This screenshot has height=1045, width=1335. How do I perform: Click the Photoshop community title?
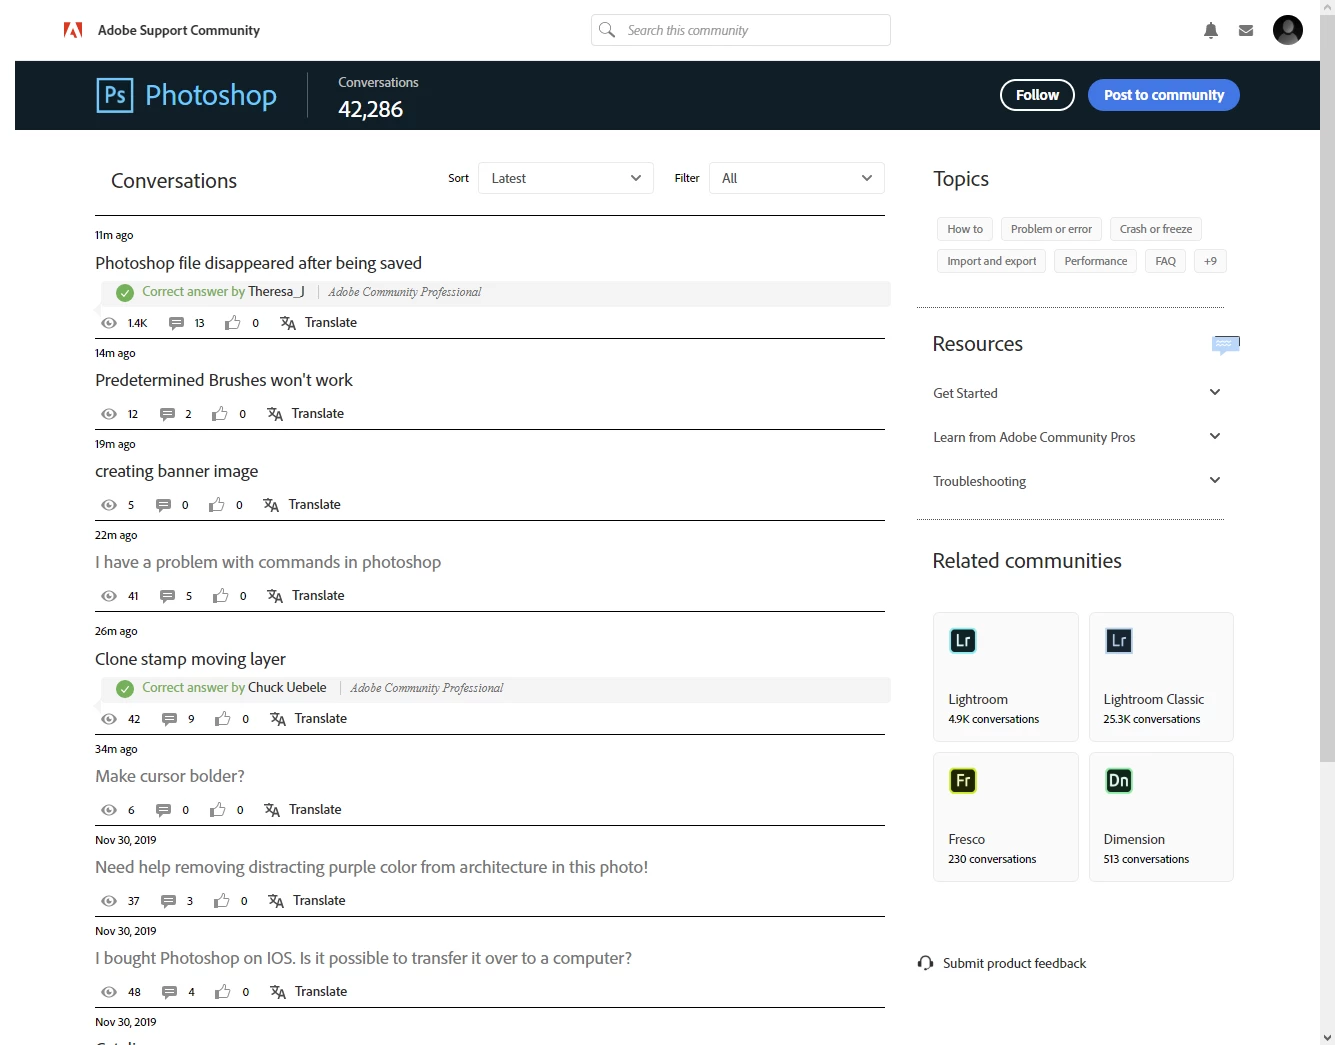pyautogui.click(x=211, y=95)
